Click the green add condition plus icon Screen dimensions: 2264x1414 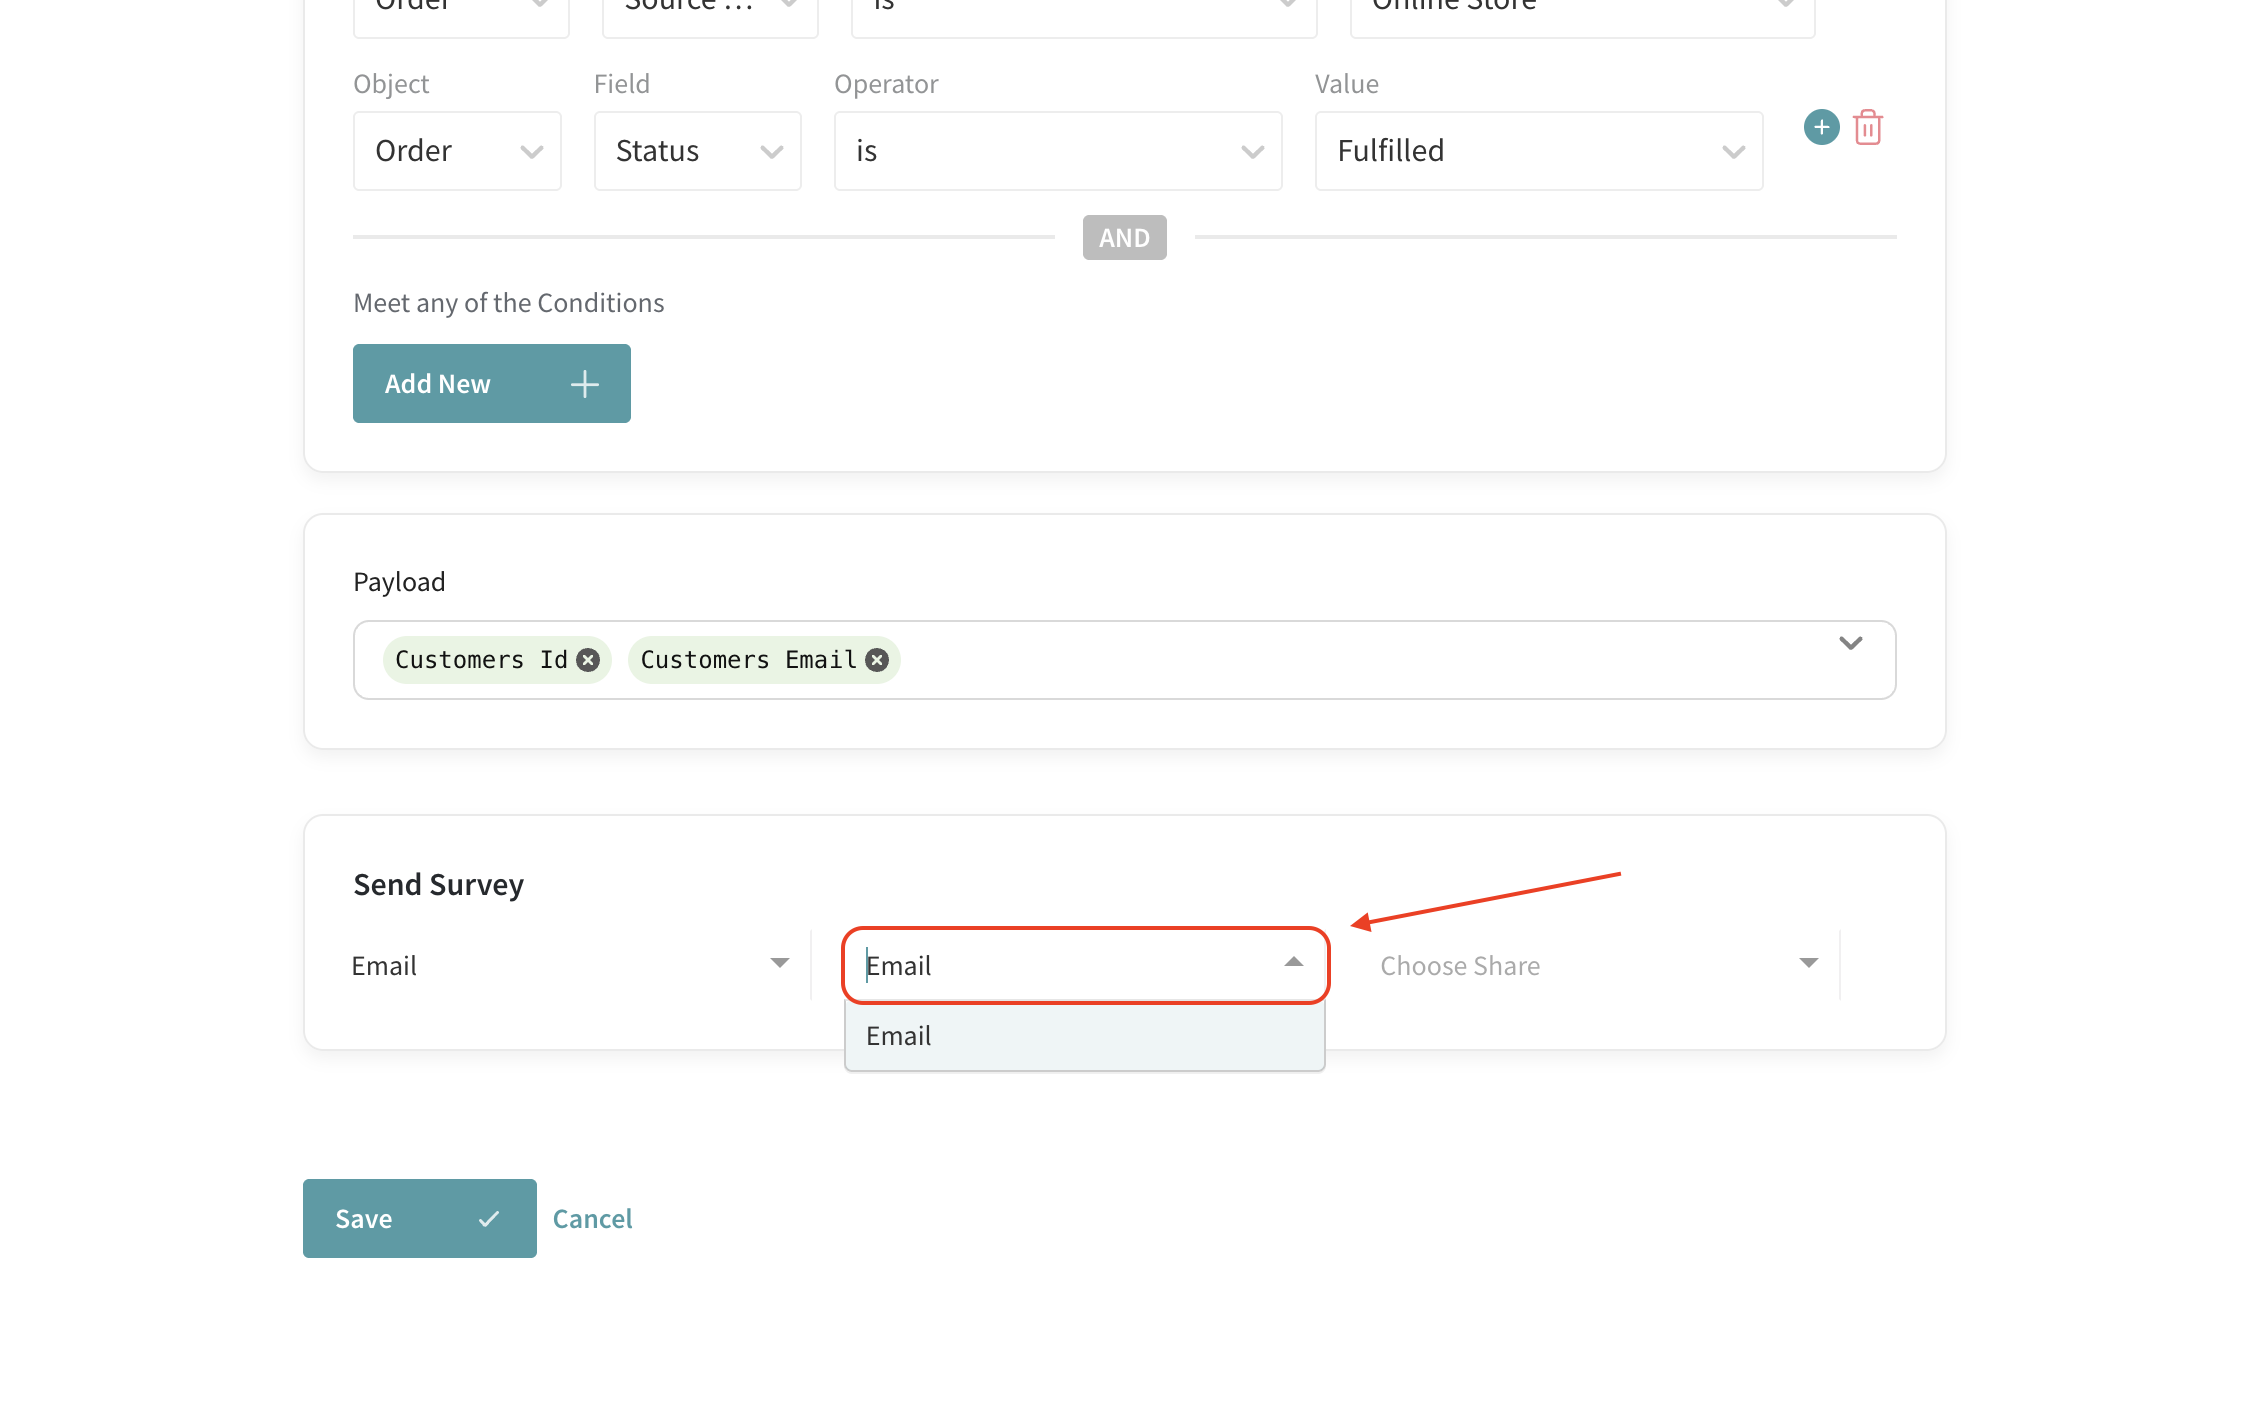(1821, 128)
